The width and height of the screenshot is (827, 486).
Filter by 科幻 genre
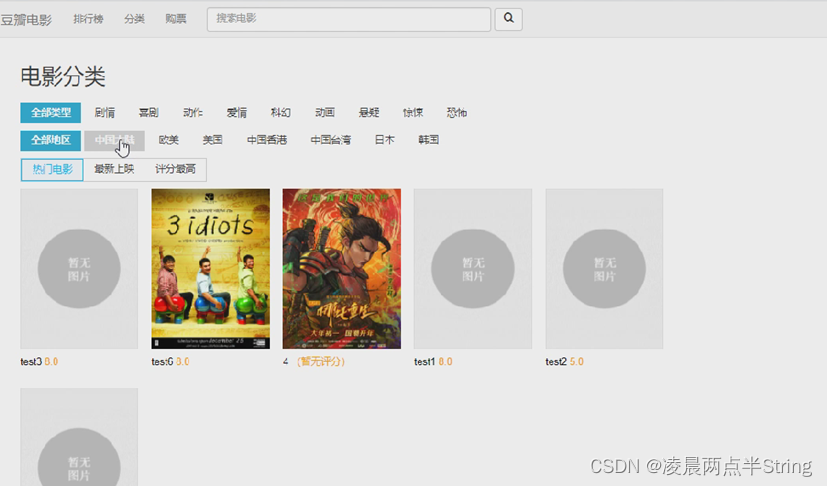(x=281, y=112)
